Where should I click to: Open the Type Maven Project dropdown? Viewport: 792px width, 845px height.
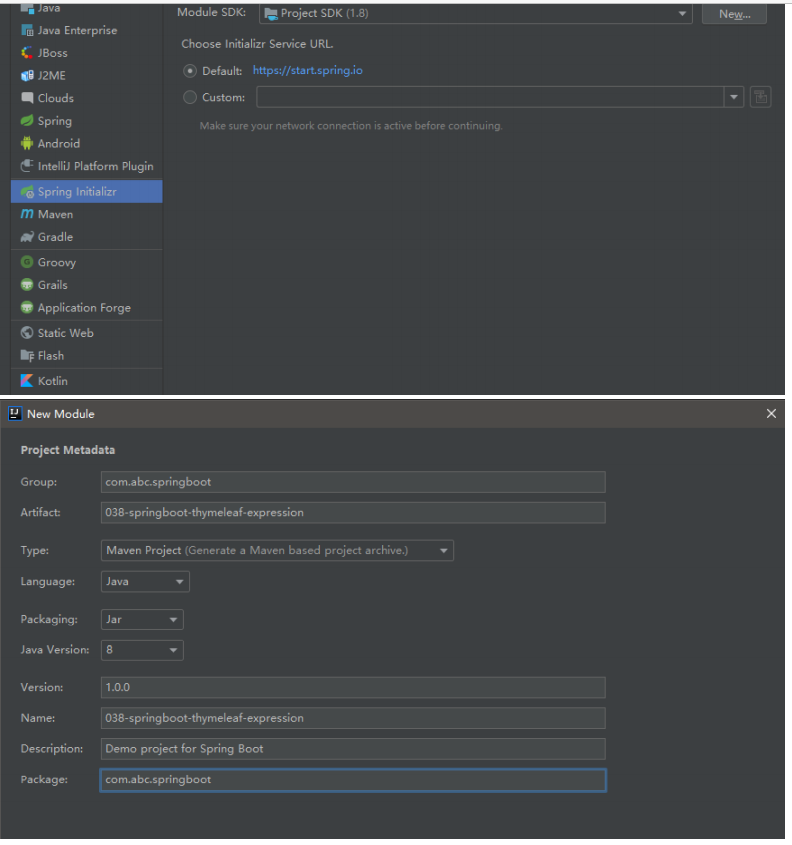277,551
